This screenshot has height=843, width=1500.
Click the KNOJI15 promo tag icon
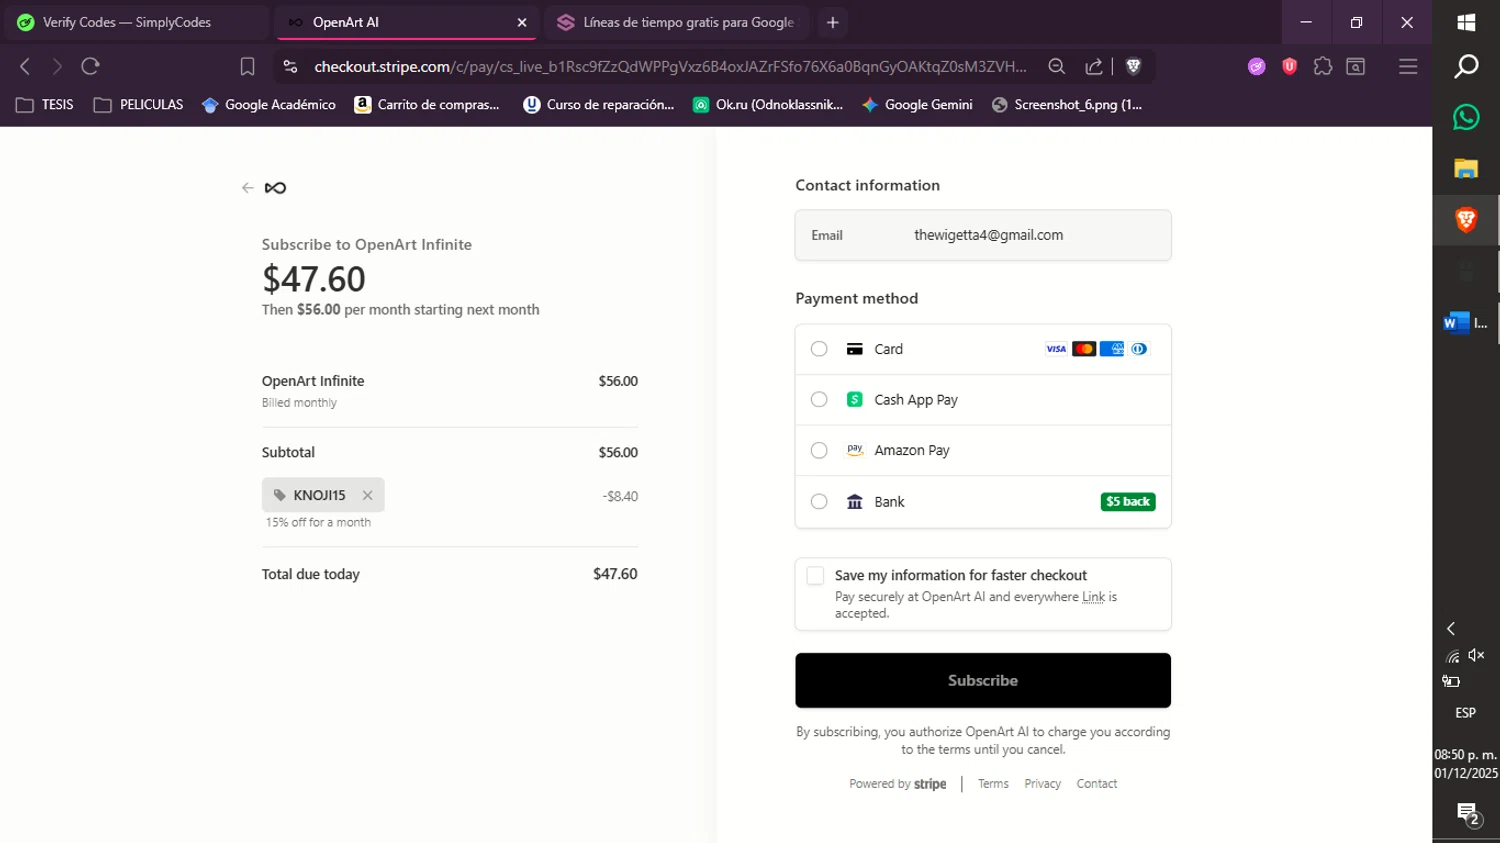click(280, 495)
